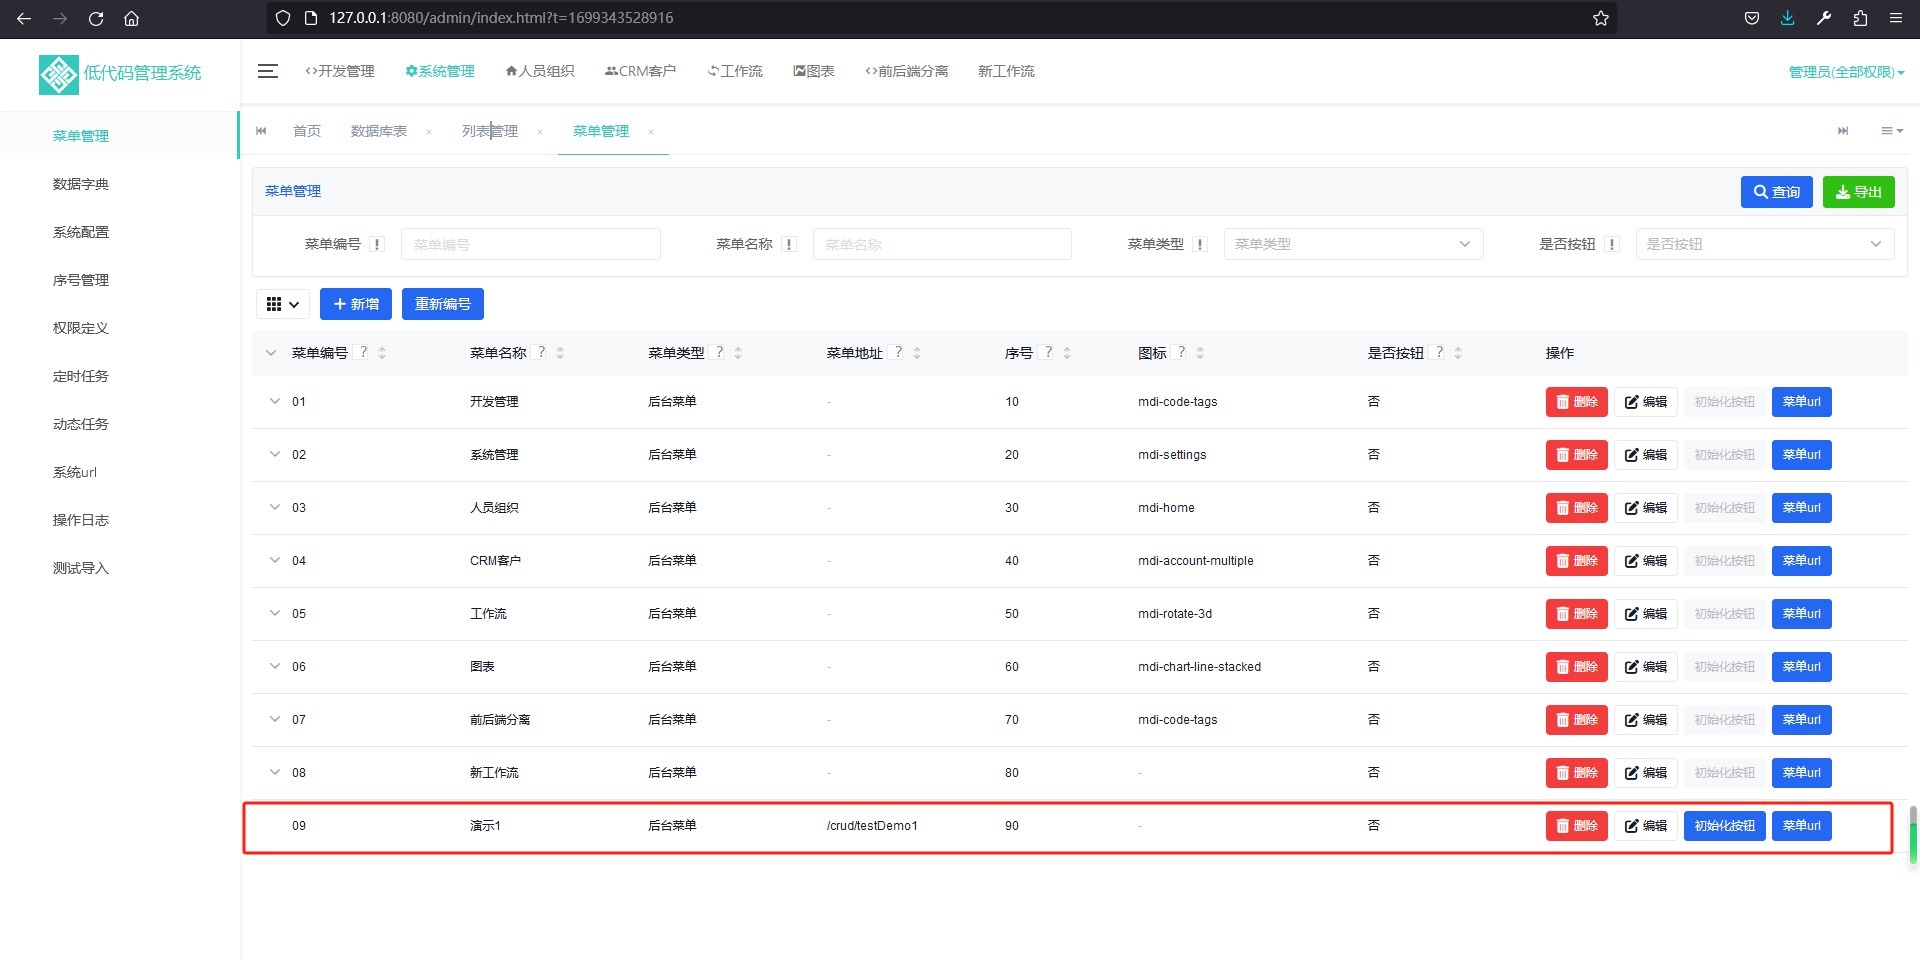Bookmark page with the star icon
The height and width of the screenshot is (960, 1920).
1600,18
